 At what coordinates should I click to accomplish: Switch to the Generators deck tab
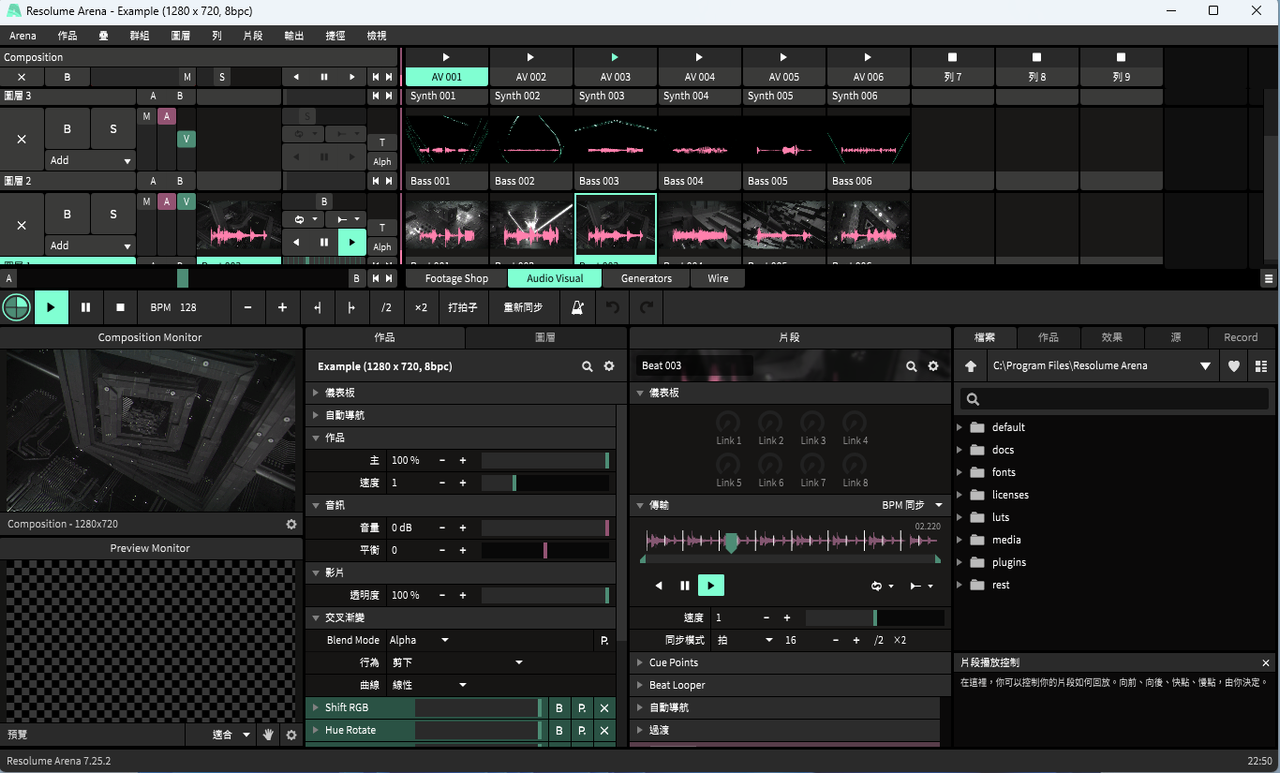click(646, 278)
